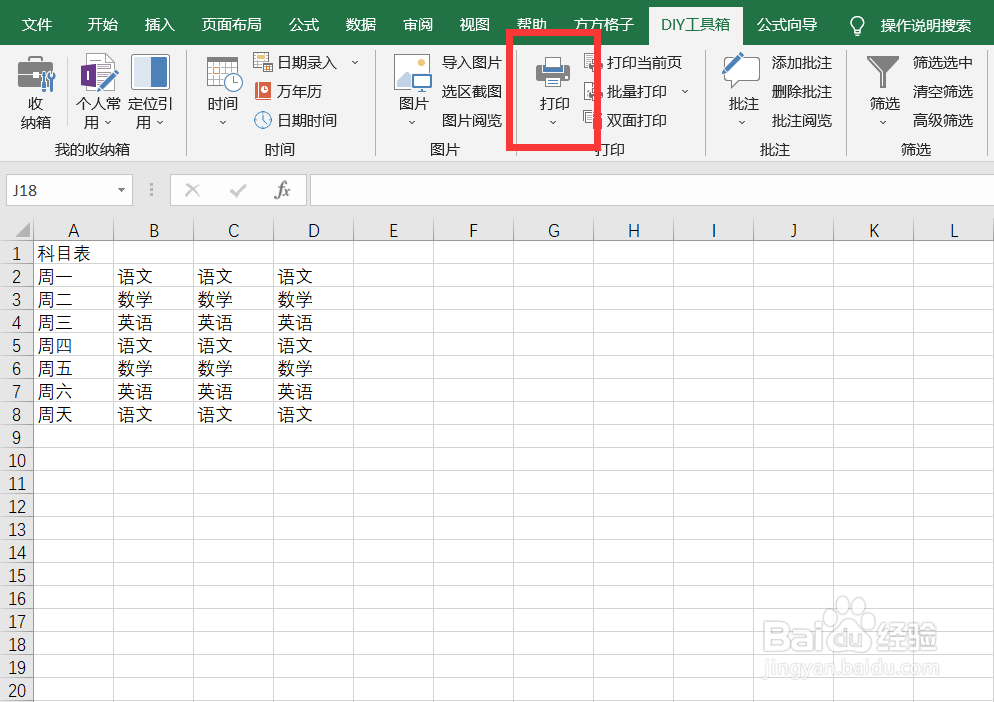Click the formula bar cancel X icon

coord(193,190)
